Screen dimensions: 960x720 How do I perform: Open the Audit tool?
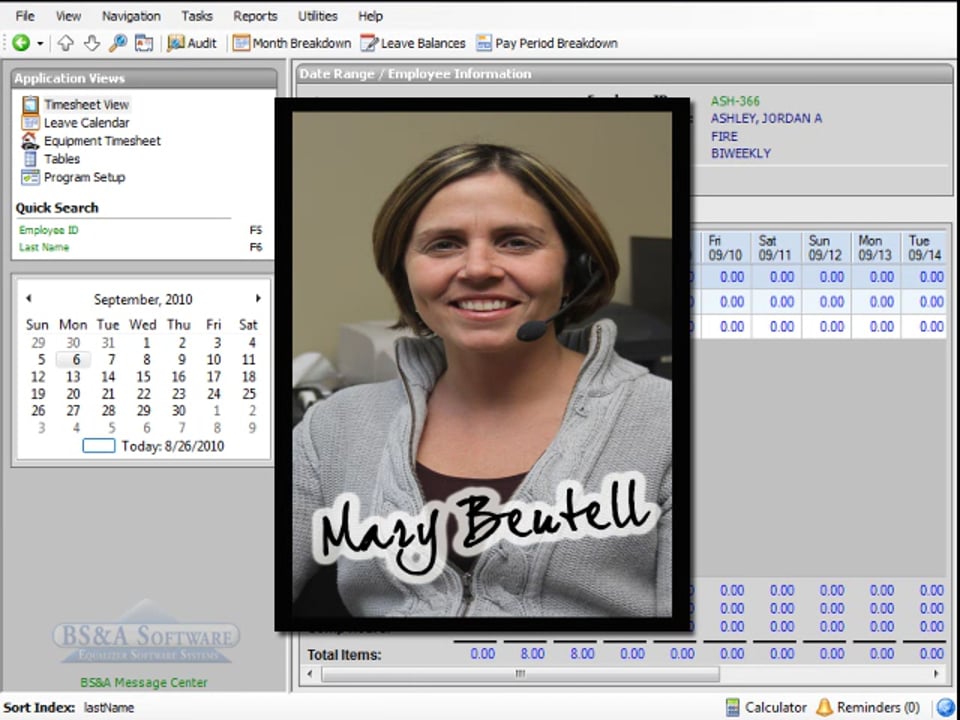coord(192,43)
